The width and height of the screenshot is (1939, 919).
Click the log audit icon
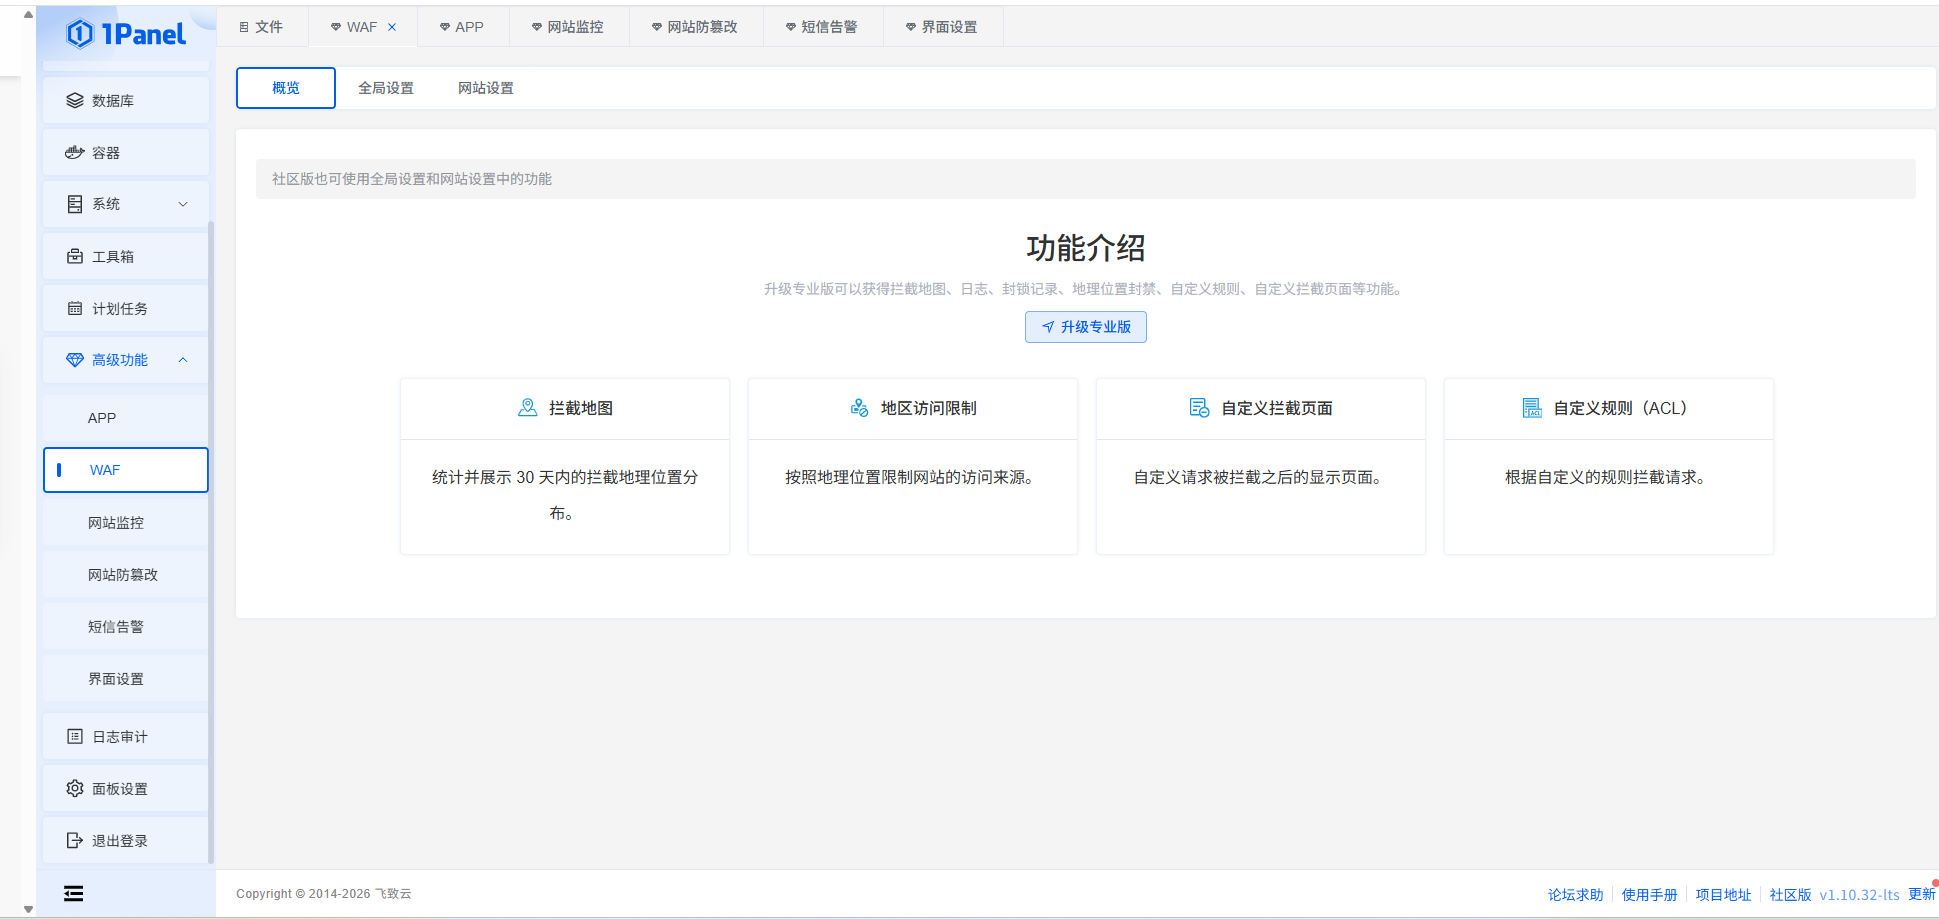[75, 737]
